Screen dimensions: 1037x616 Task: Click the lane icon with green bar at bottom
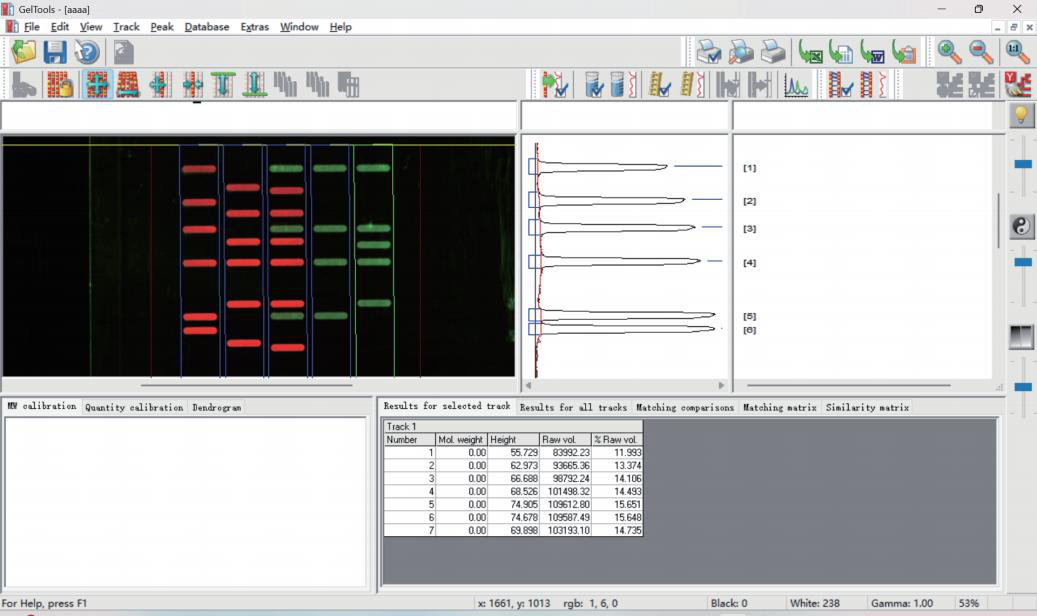click(255, 85)
